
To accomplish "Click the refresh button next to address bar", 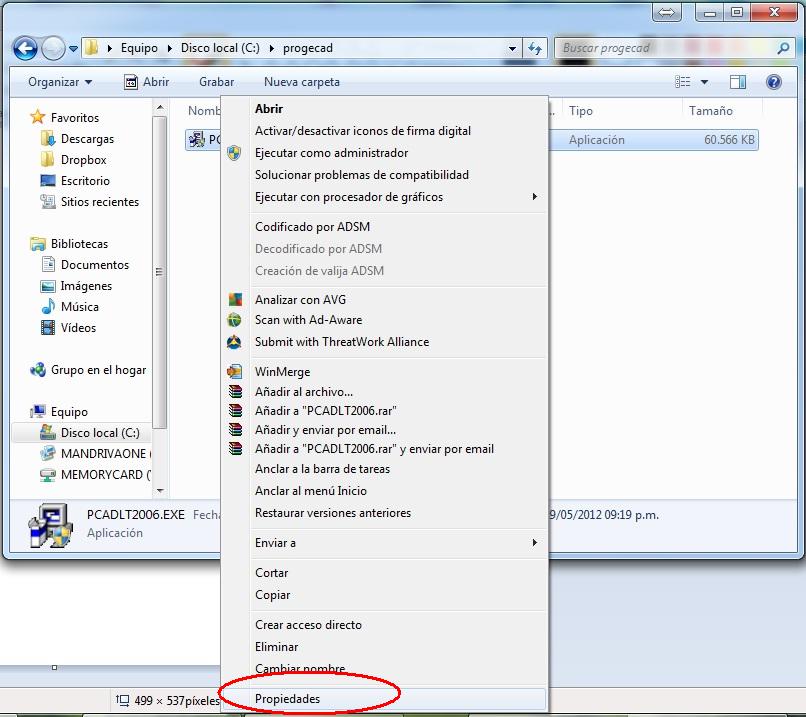I will [535, 48].
